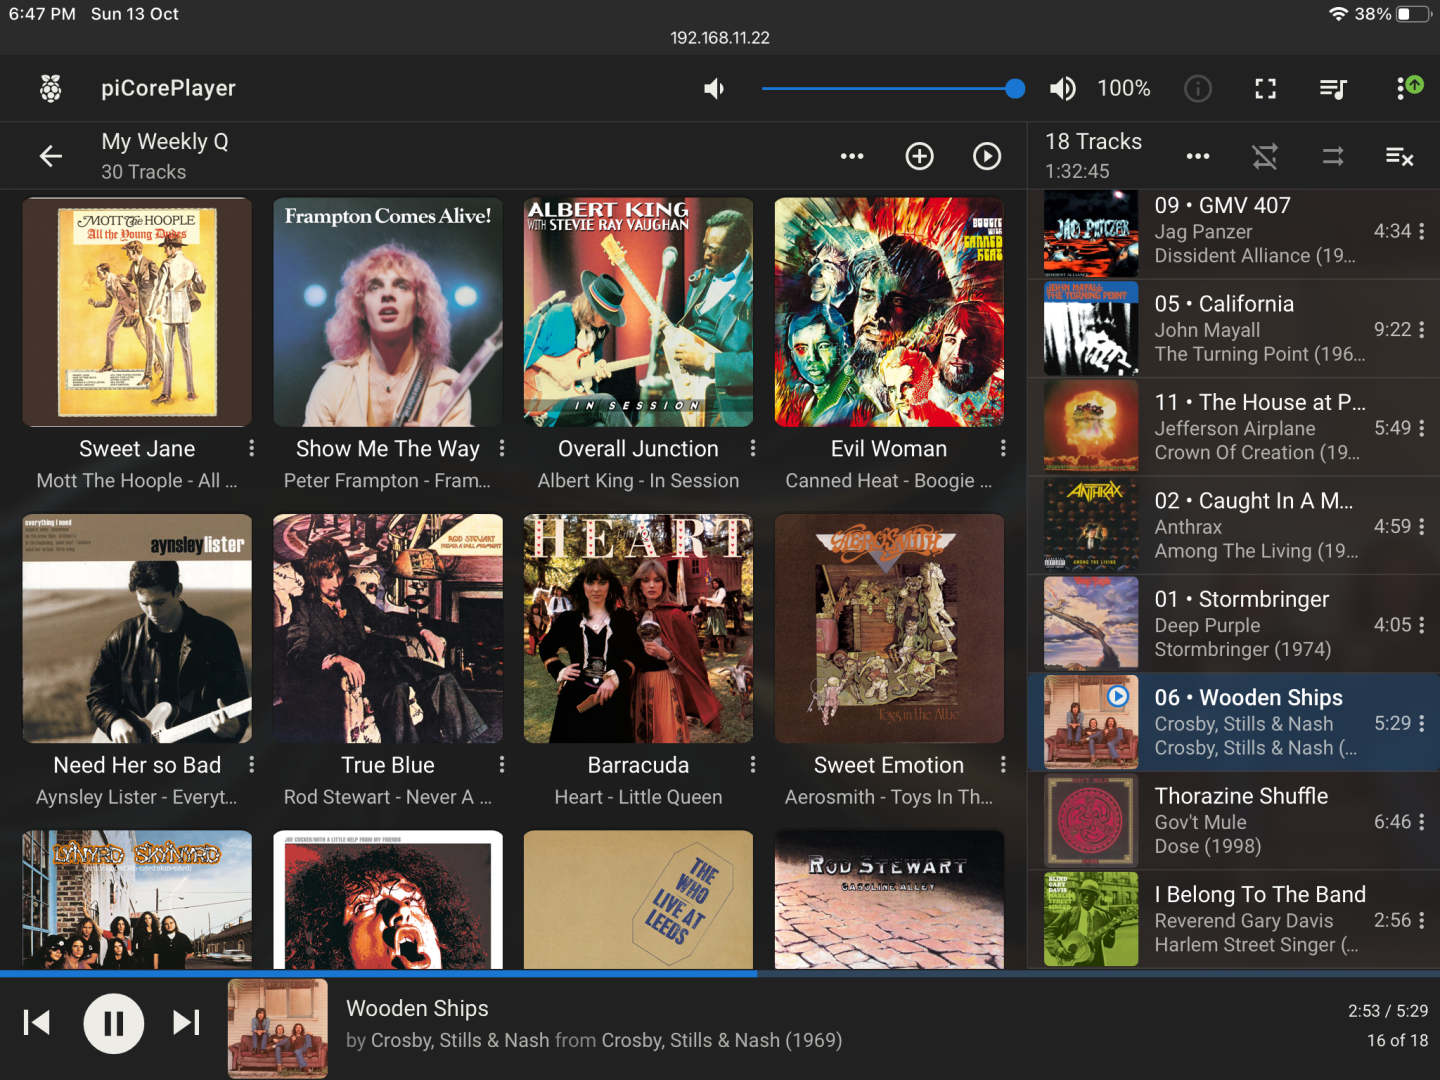Click Crosby, Stills & Nash artist link

(x=460, y=1040)
